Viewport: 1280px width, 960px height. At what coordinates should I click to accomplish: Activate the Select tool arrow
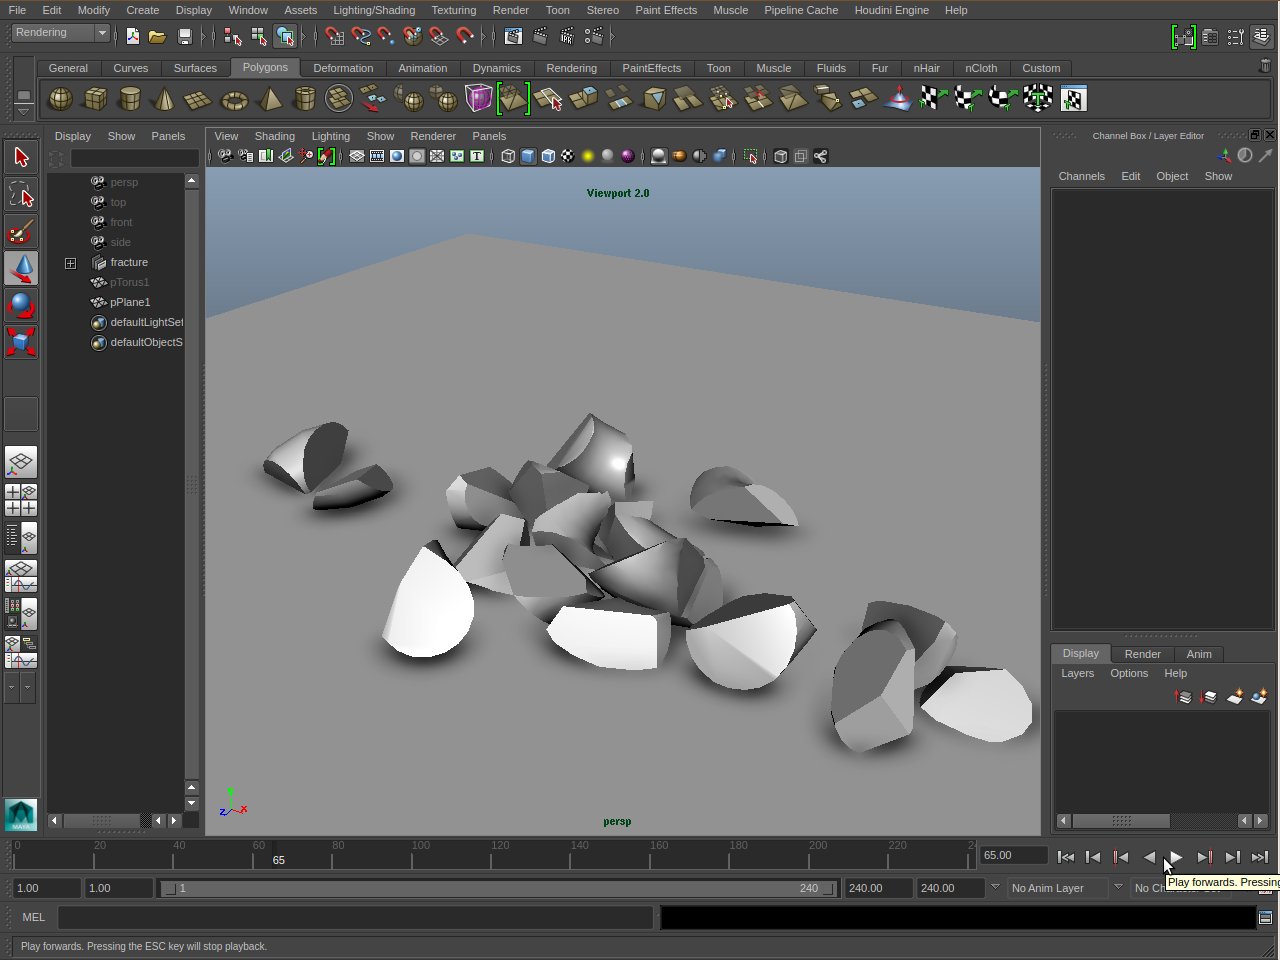click(21, 157)
